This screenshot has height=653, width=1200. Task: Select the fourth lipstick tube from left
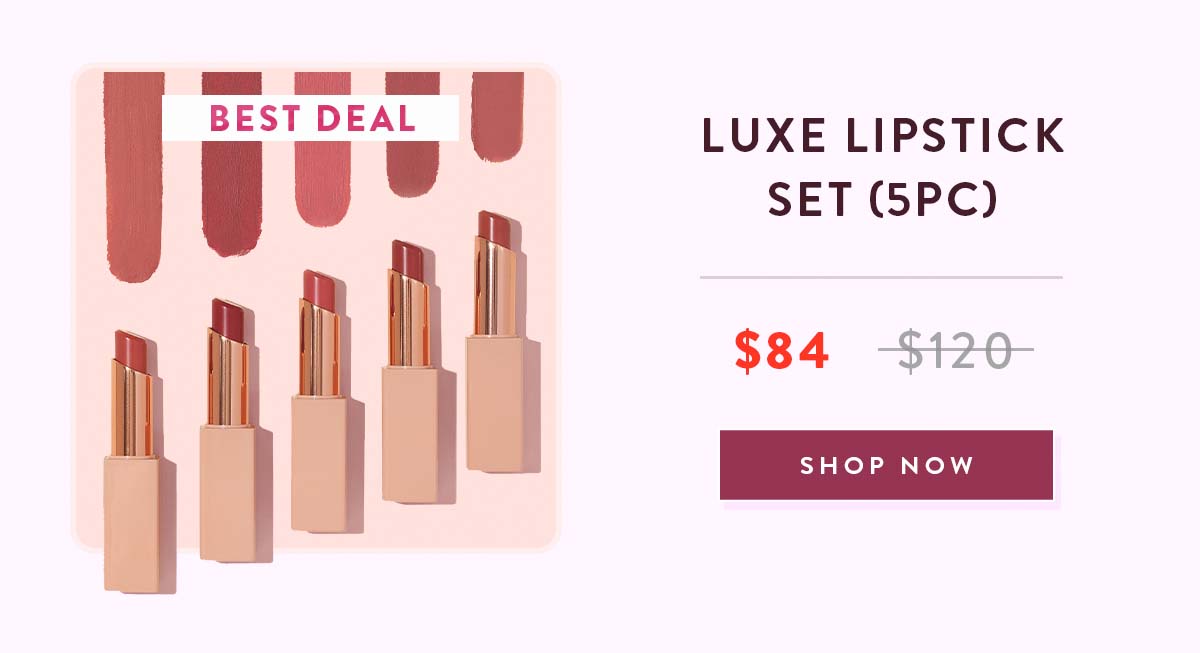coord(410,371)
